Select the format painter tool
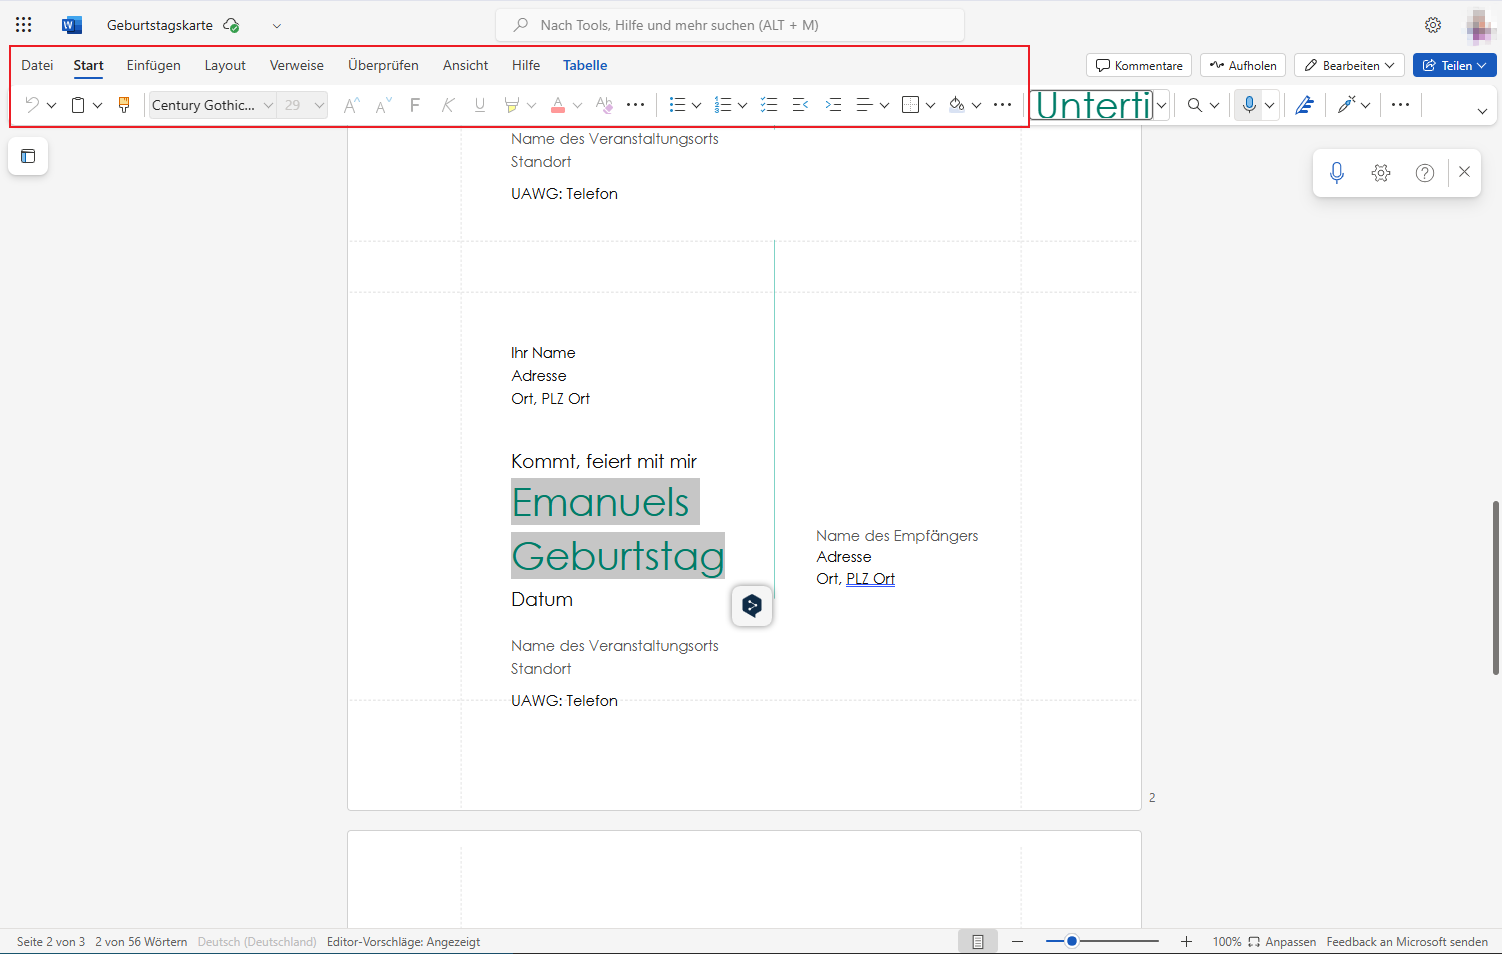The height and width of the screenshot is (954, 1502). tap(124, 105)
